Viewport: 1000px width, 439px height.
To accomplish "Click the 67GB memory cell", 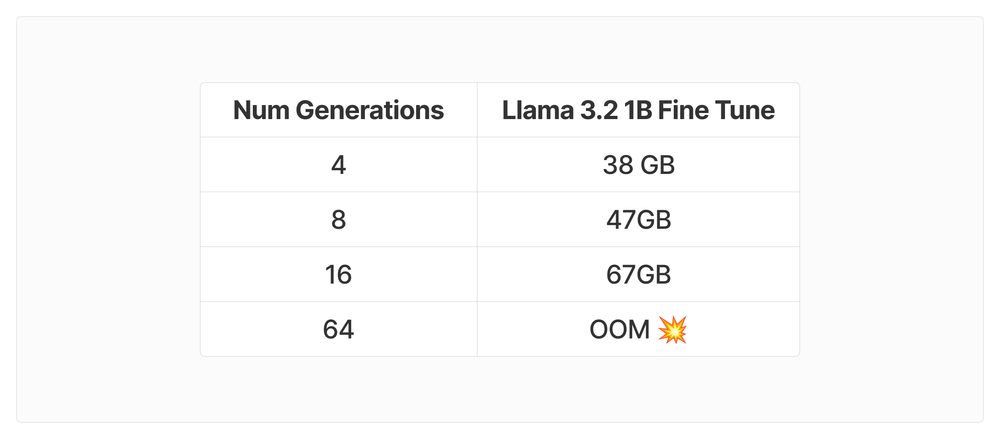I will click(638, 274).
